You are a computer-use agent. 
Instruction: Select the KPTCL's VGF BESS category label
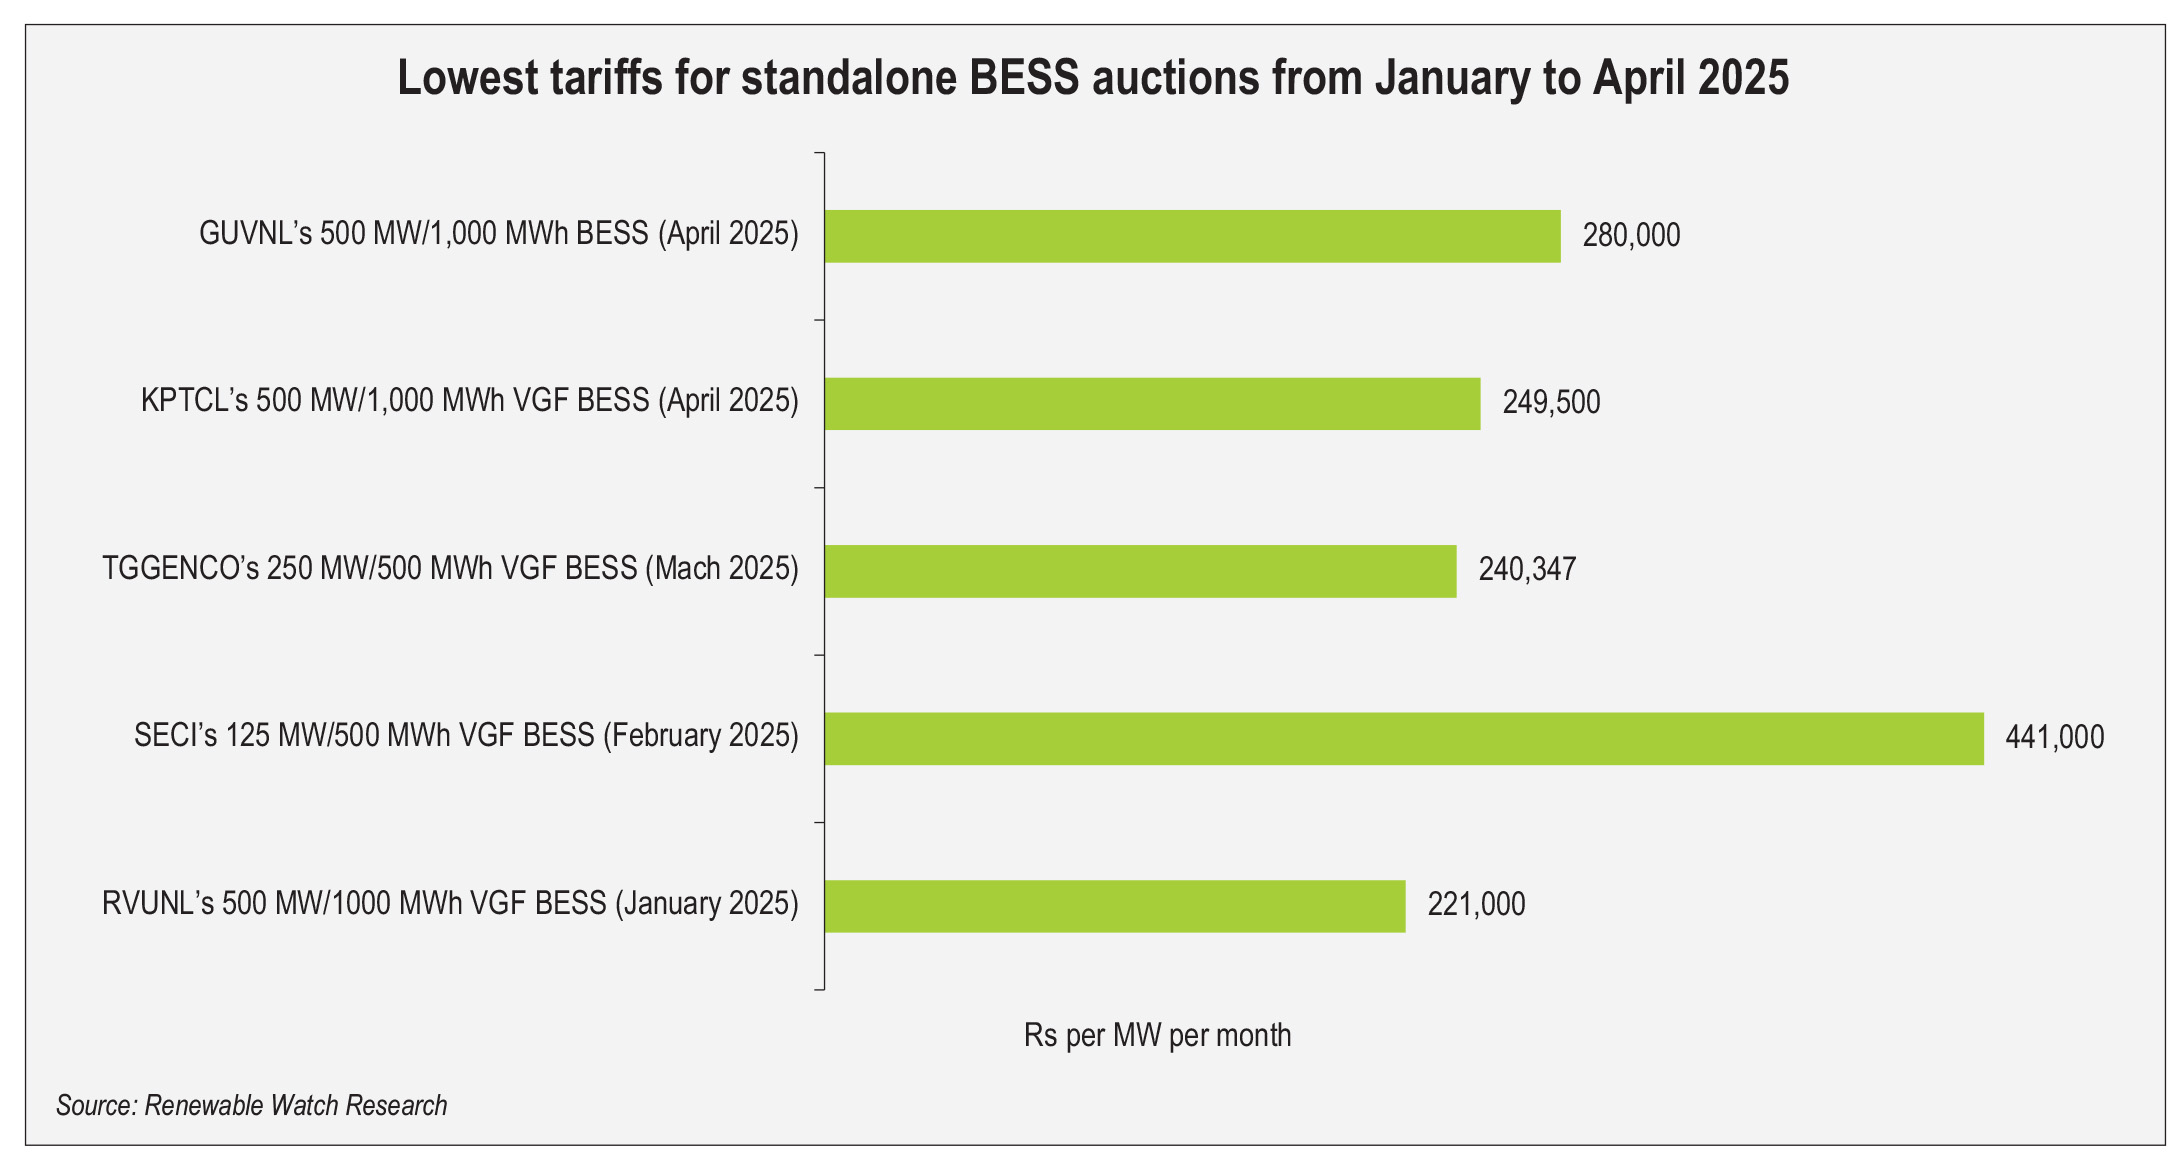pyautogui.click(x=470, y=401)
